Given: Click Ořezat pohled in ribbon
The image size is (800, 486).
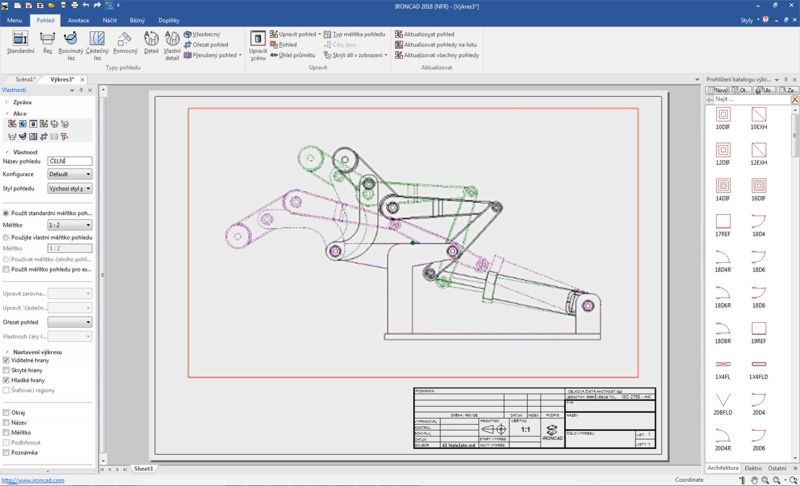Looking at the screenshot, I should pos(206,44).
